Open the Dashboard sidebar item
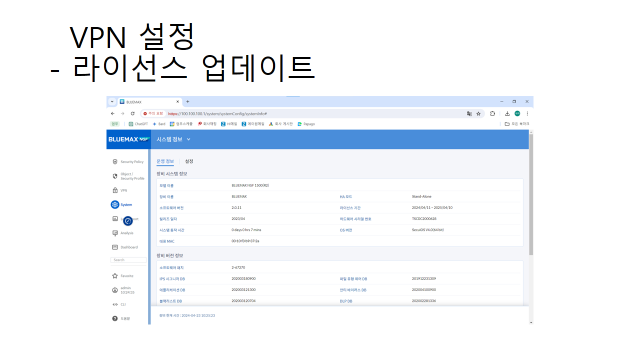This screenshot has height=360, width=640. coord(125,247)
